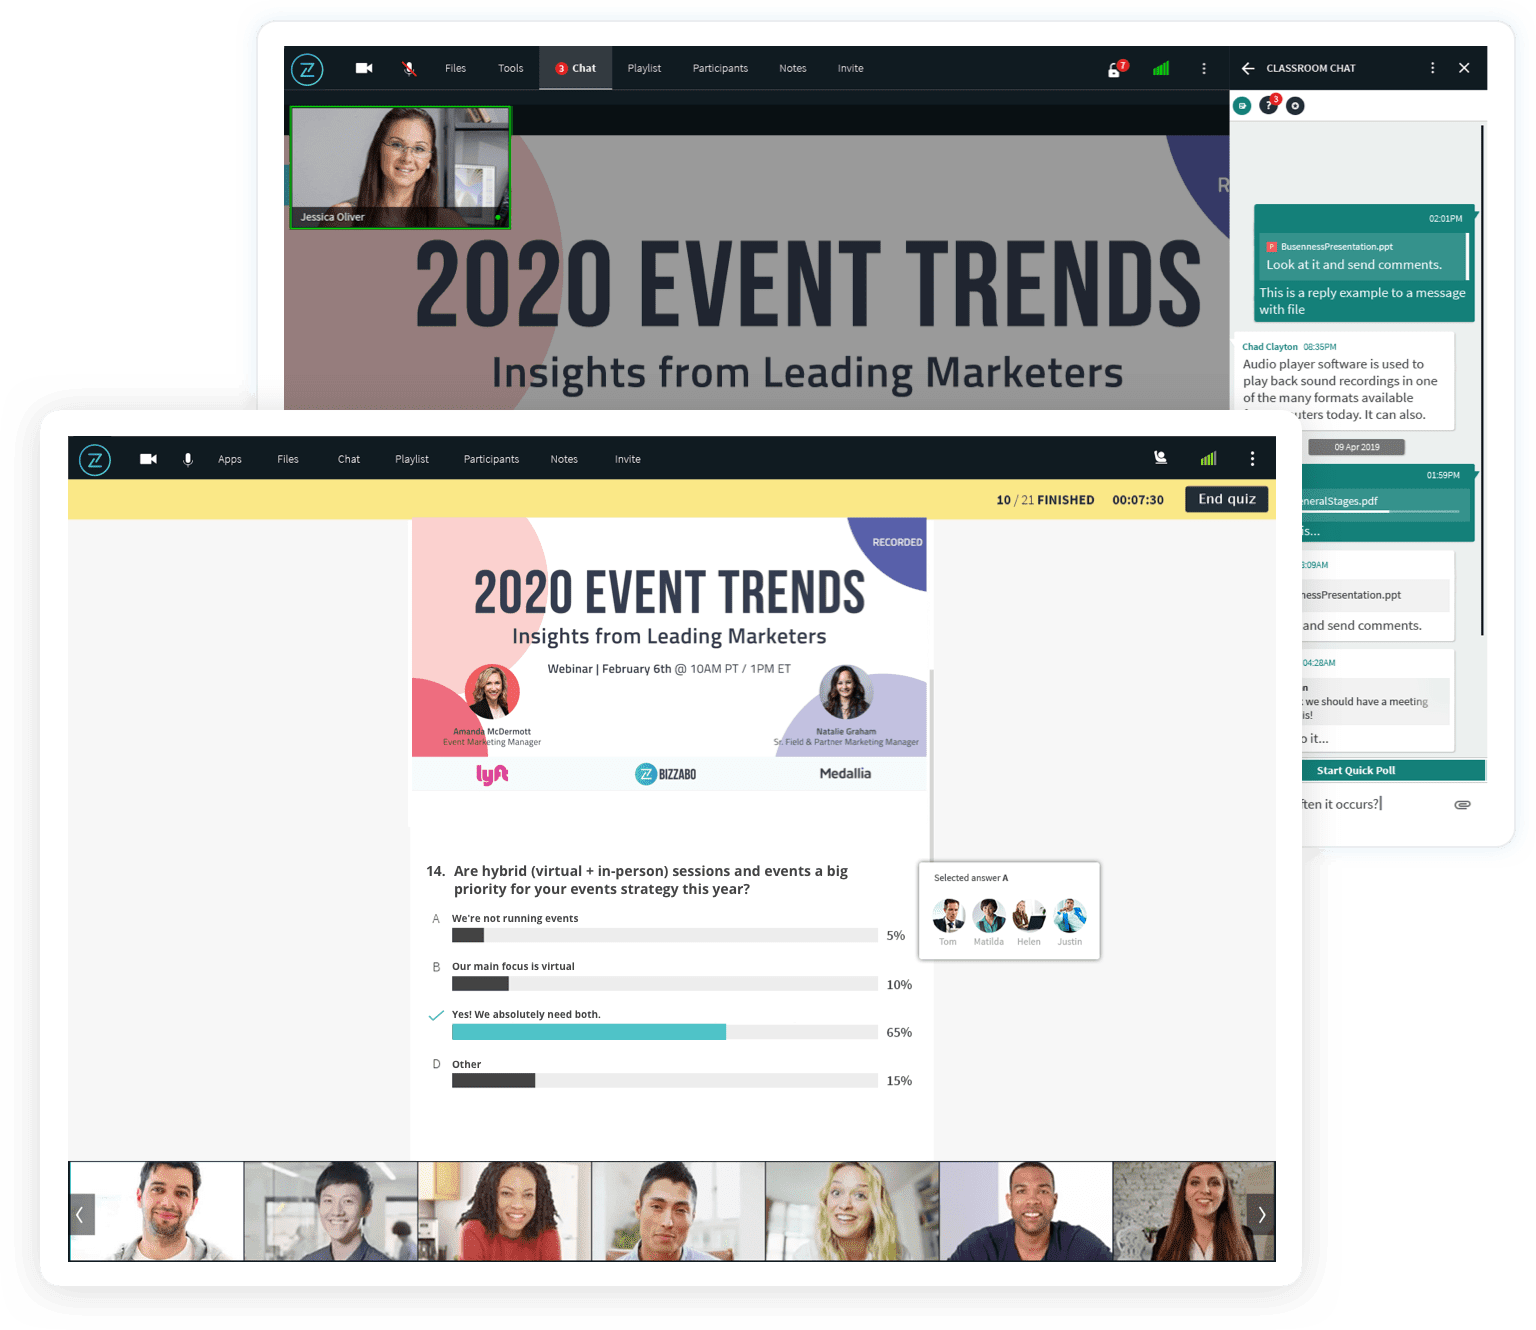Open the BusennessPresentation.ppt attachment in chat
1536x1330 pixels.
click(x=1336, y=246)
